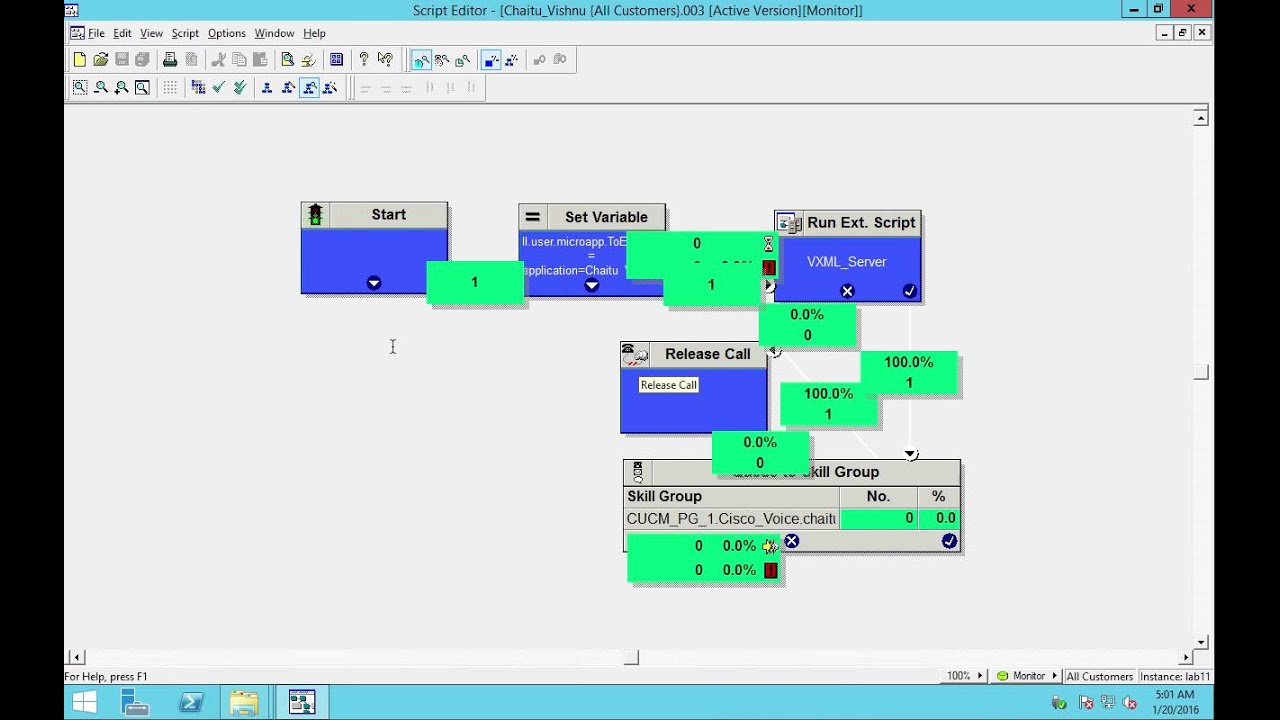This screenshot has width=1280, height=720.
Task: Click the Release Call node phone icon
Action: (x=635, y=354)
